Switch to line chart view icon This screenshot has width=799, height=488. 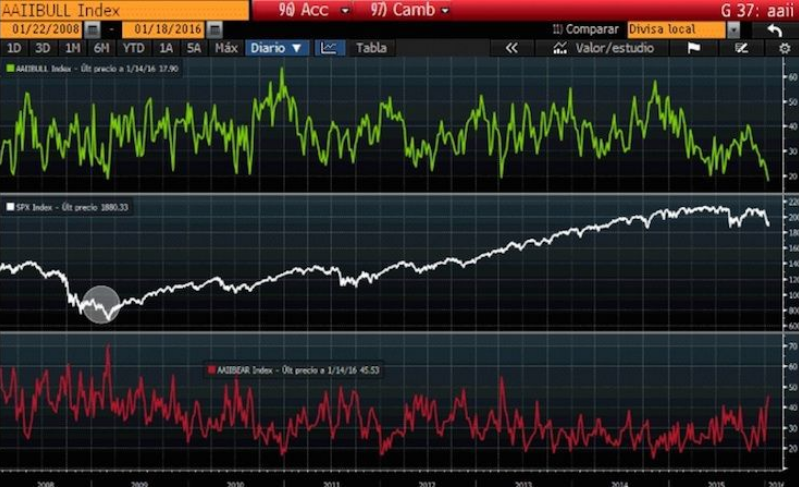tap(328, 47)
